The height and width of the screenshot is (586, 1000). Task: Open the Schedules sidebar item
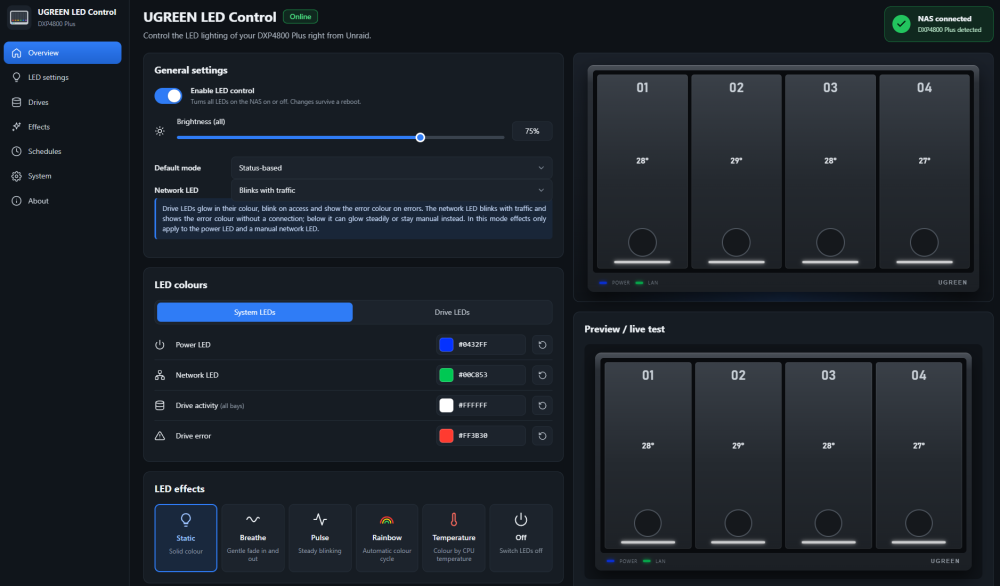pos(62,151)
